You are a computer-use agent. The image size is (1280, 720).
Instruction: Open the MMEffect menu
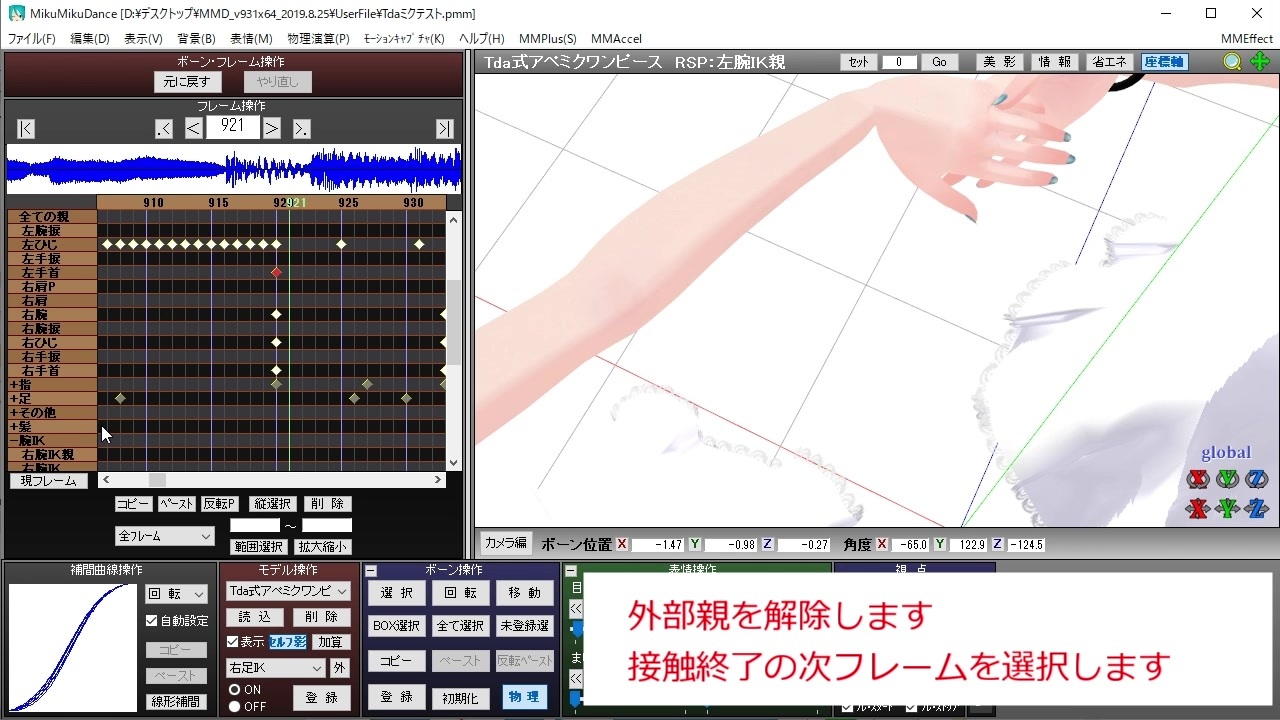click(1247, 39)
